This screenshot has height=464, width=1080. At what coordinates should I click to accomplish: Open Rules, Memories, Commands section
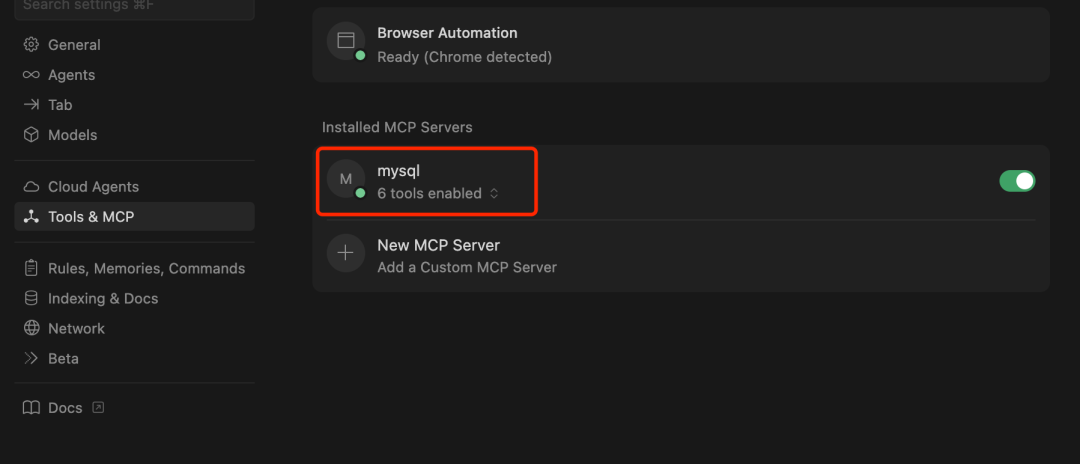click(x=146, y=269)
